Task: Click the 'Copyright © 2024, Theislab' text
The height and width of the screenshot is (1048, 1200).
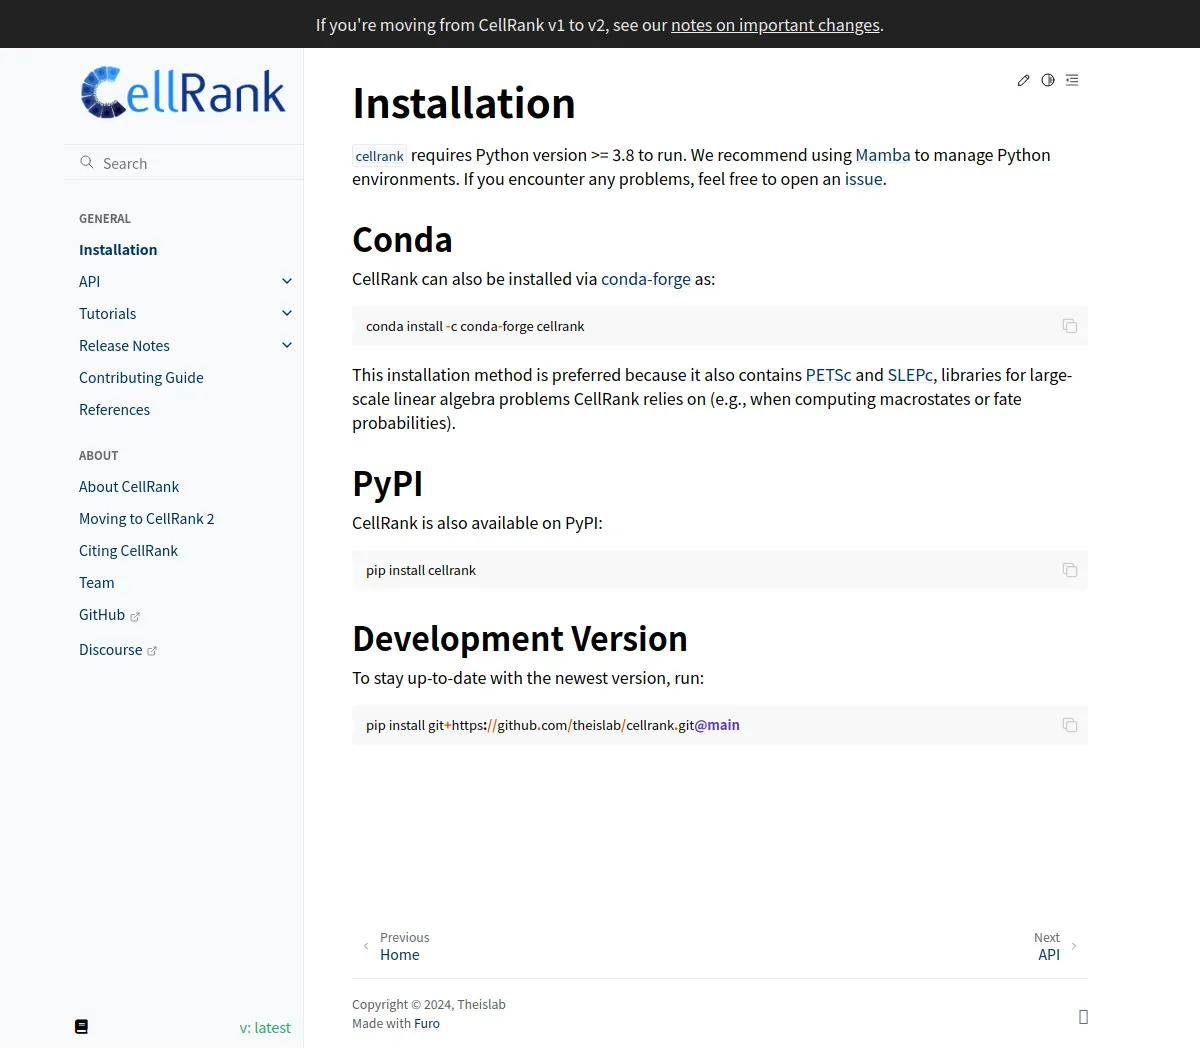Action: [x=429, y=1004]
